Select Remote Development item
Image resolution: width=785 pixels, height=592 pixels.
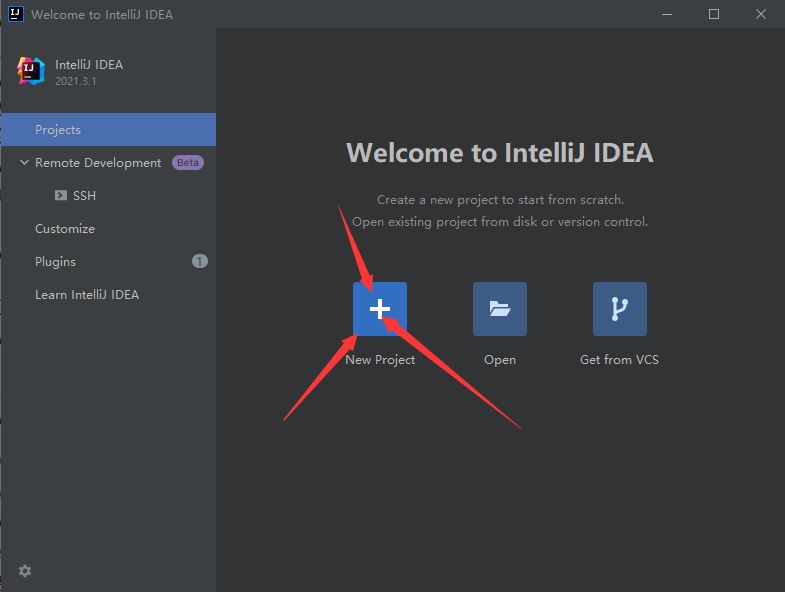click(x=109, y=163)
